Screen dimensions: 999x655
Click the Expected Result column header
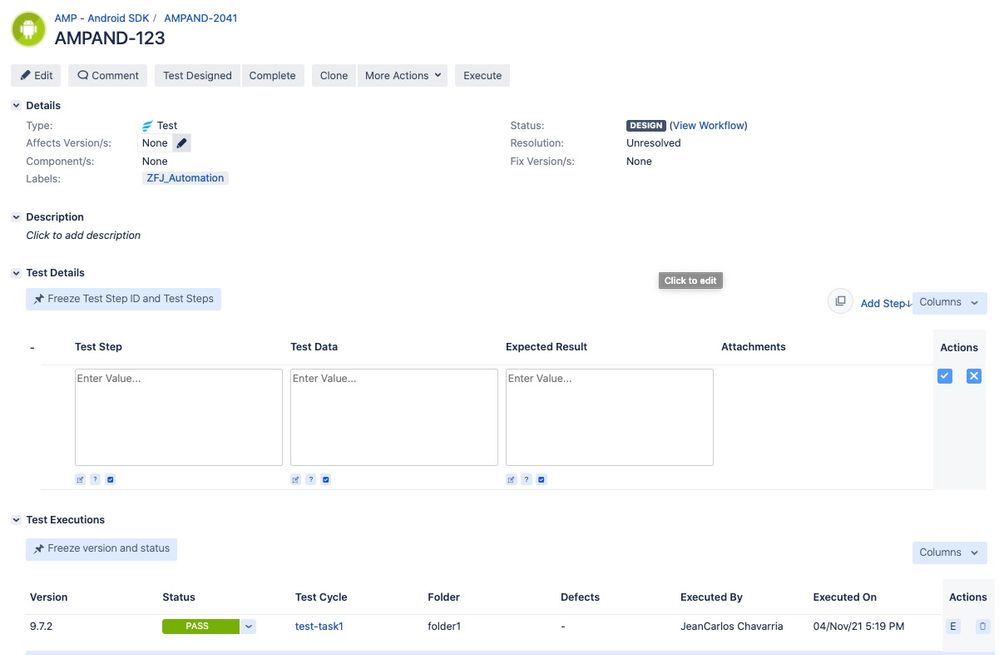(x=547, y=347)
